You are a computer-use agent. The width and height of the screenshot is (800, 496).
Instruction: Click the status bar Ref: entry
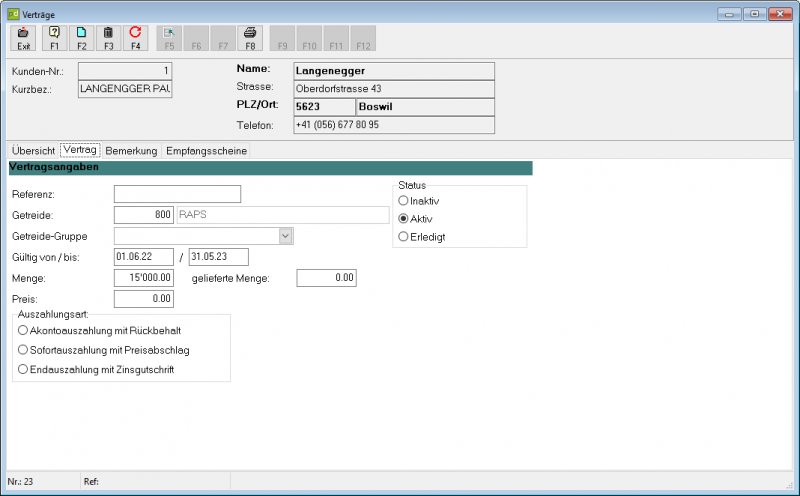(91, 481)
